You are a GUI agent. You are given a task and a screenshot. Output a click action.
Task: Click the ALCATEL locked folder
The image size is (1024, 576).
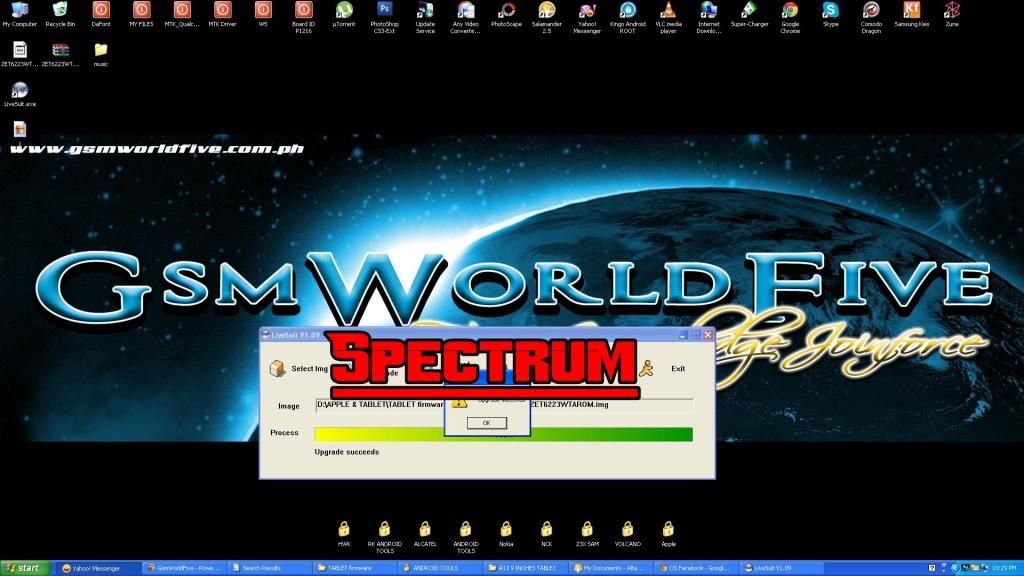tap(425, 534)
